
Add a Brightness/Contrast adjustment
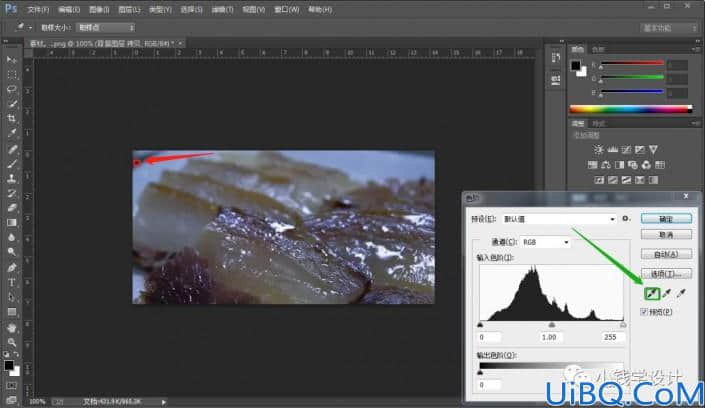click(598, 149)
